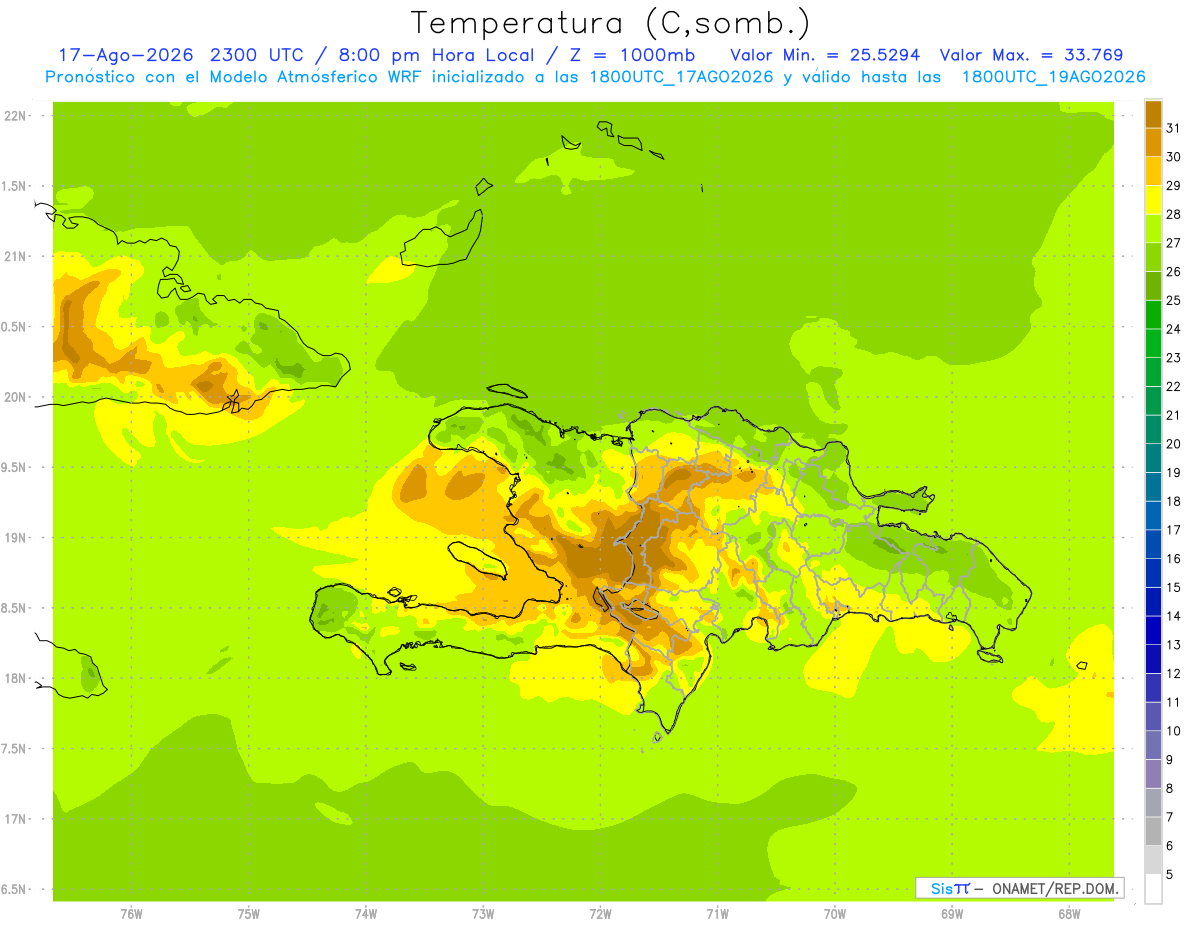Click the blue segment between 15 and 16
Screen dimensions: 1200x927
(1153, 572)
